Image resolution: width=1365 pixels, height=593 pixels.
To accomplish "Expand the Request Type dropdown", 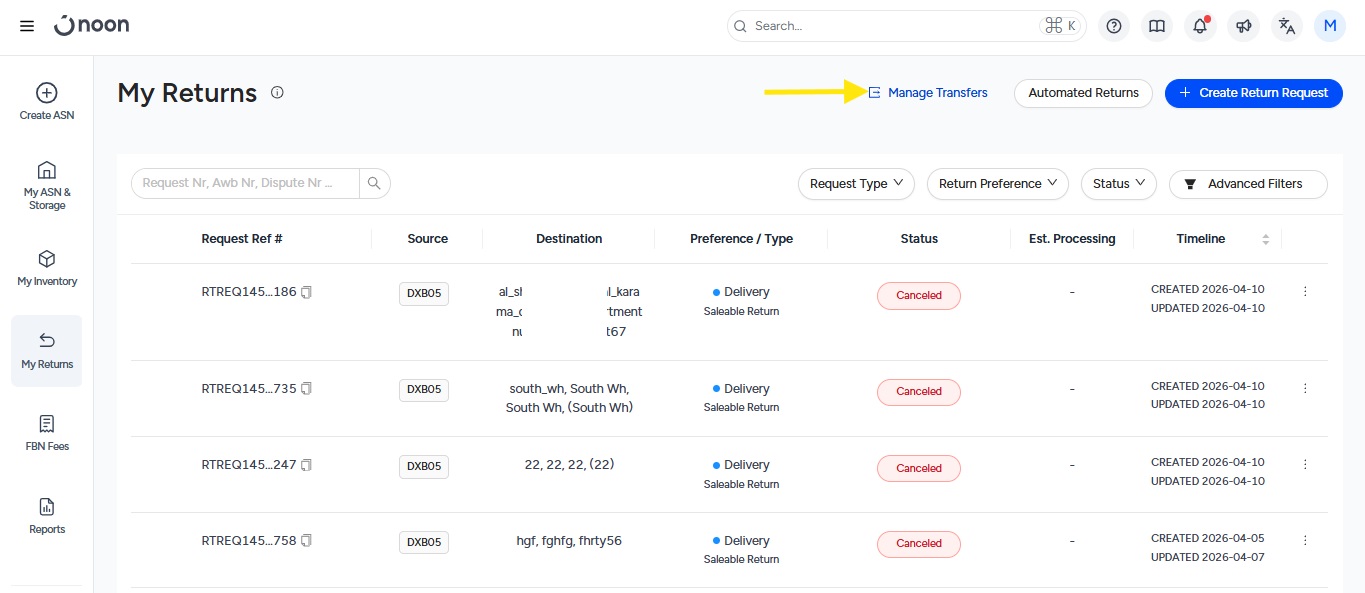I will (x=856, y=184).
